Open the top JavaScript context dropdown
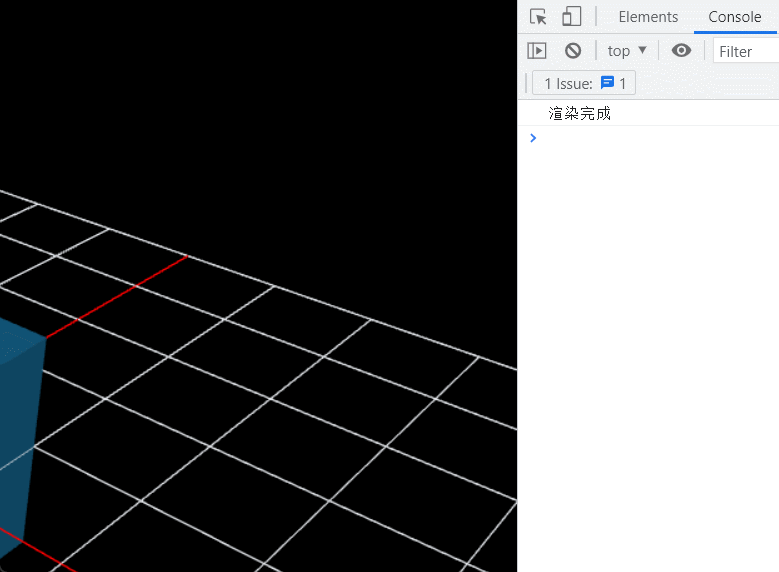The width and height of the screenshot is (779, 572). pyautogui.click(x=627, y=51)
